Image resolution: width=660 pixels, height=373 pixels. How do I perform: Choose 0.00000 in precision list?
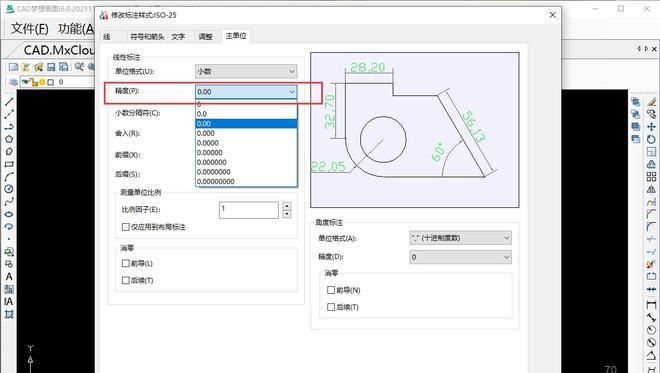pyautogui.click(x=246, y=152)
